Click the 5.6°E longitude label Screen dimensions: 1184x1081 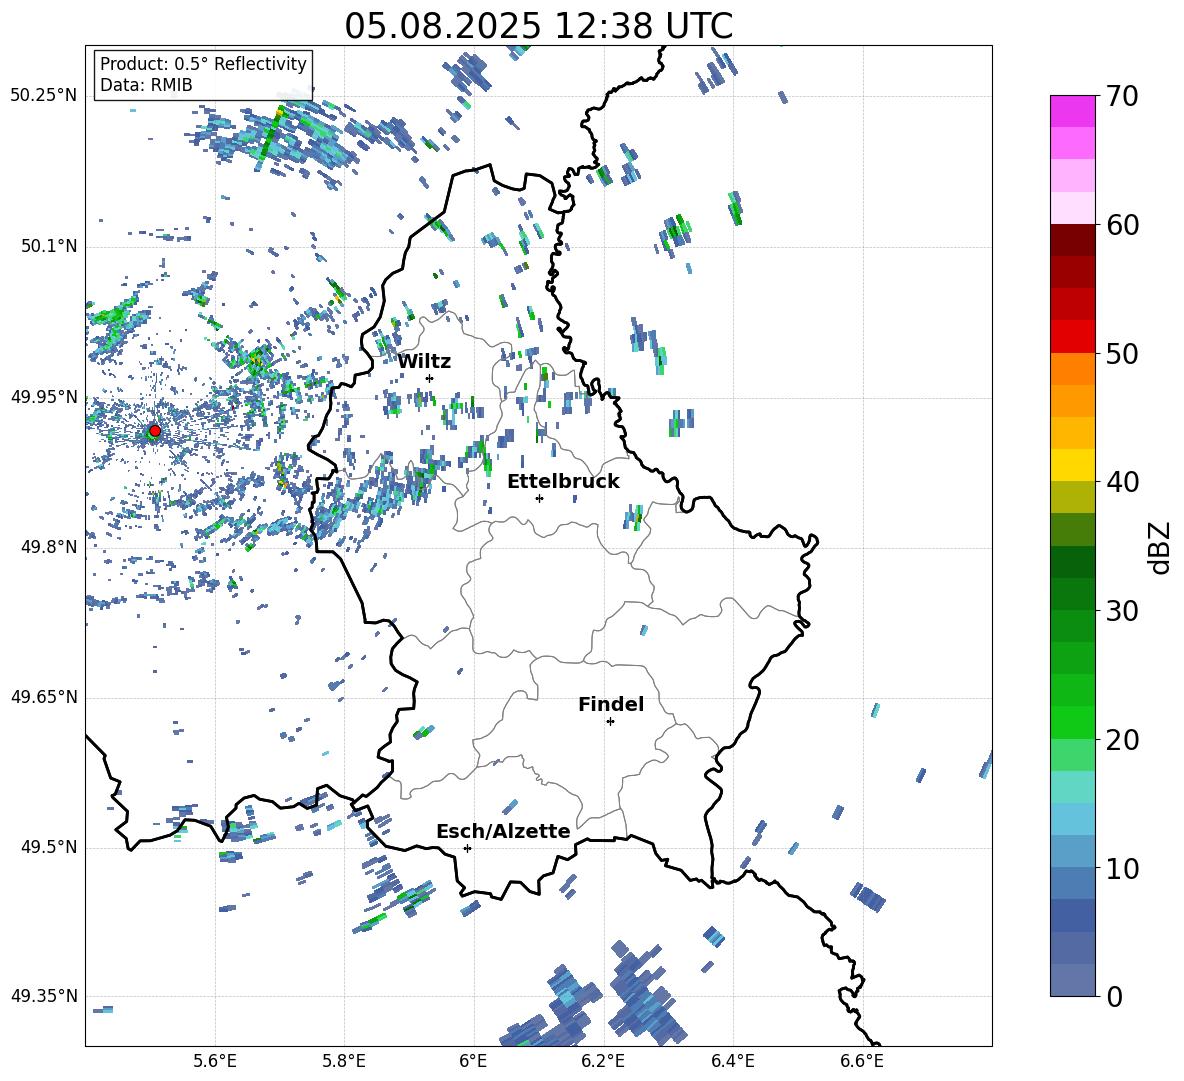(215, 1061)
